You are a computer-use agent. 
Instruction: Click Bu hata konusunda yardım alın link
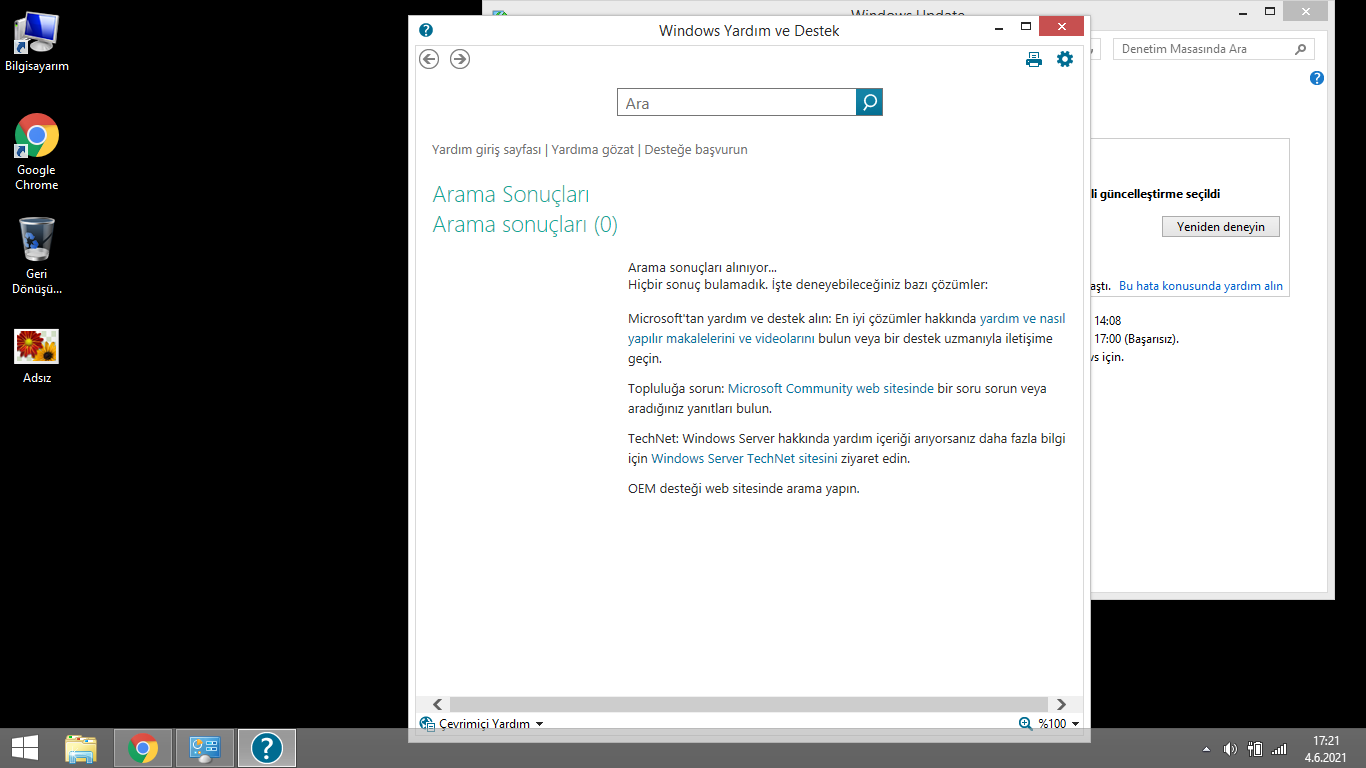coord(1200,286)
